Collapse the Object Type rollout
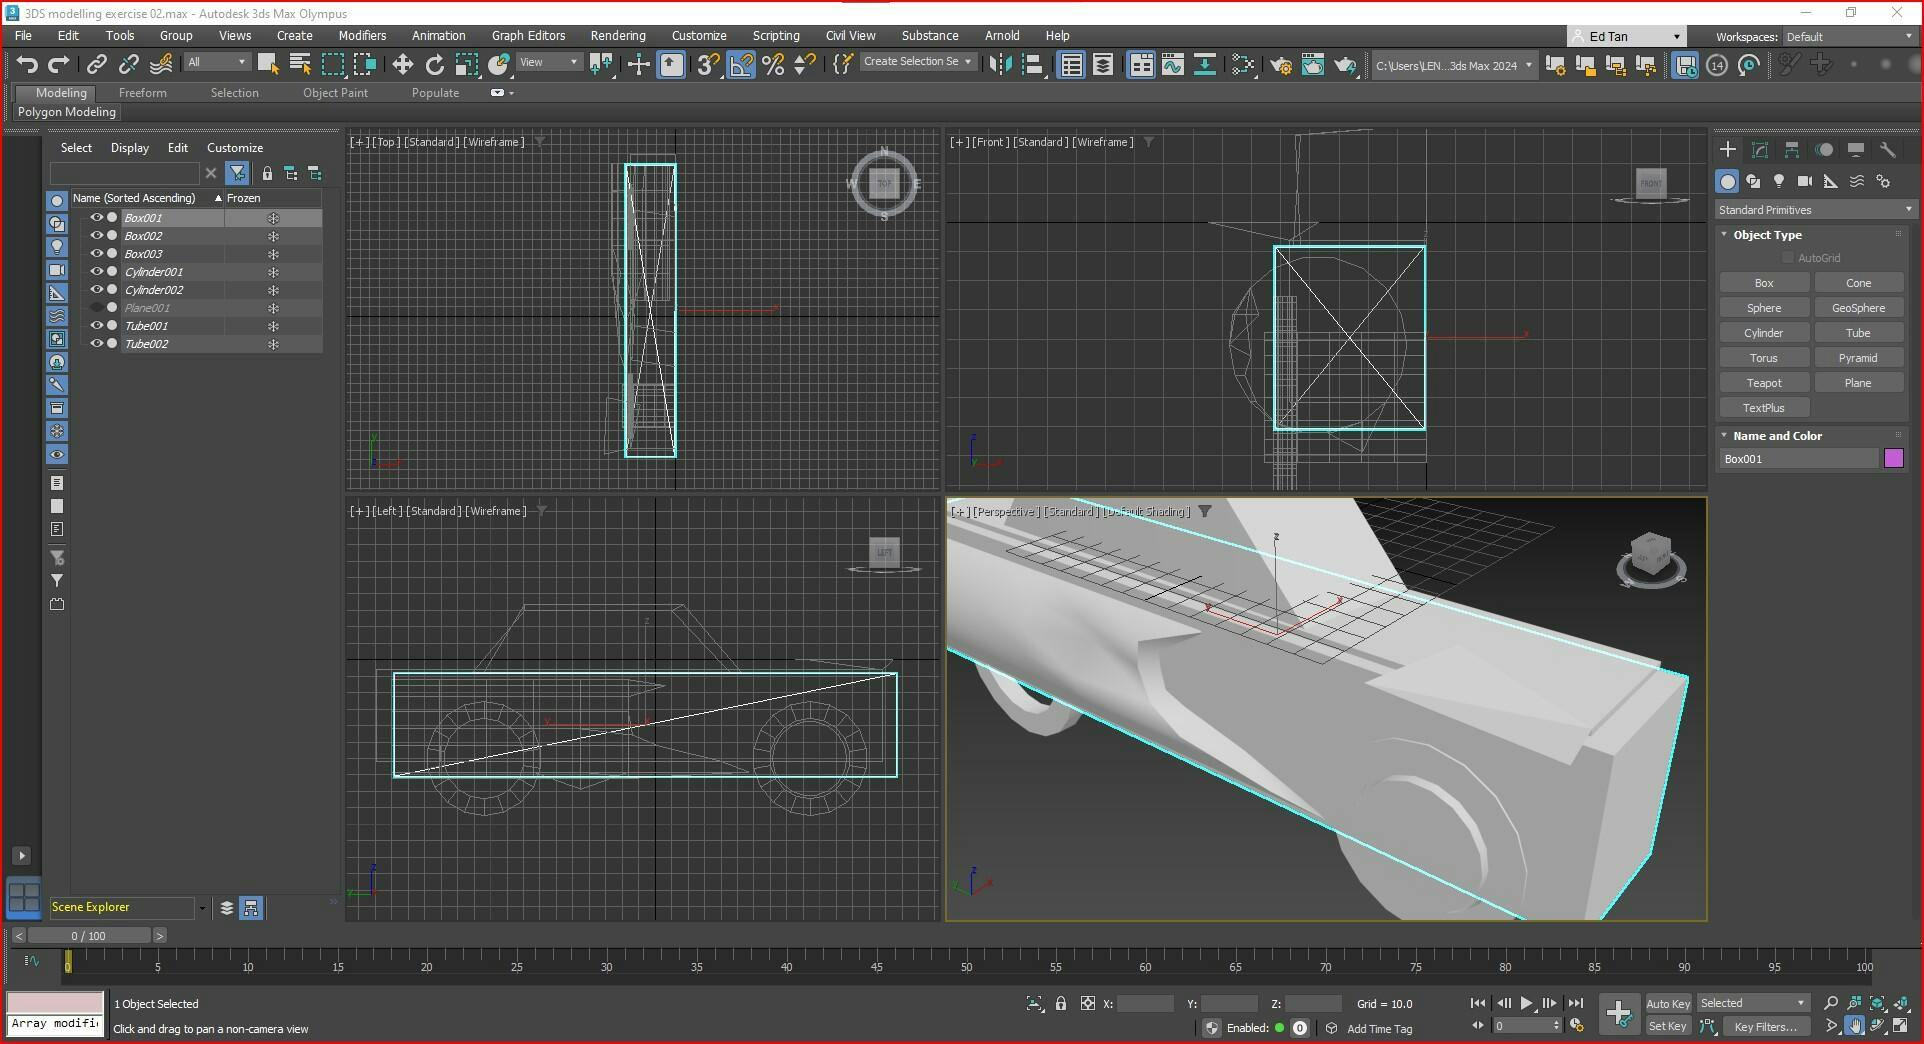The width and height of the screenshot is (1924, 1044). [1766, 235]
